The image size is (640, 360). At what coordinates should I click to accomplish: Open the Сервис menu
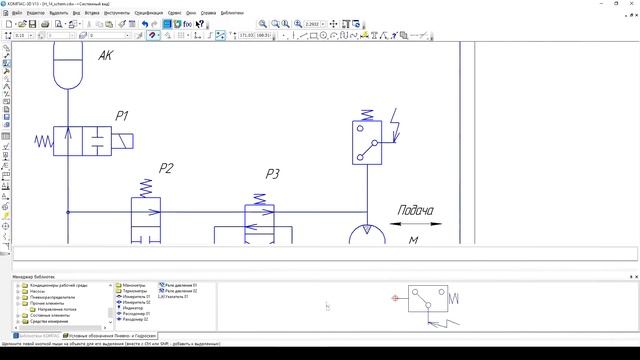[x=174, y=13]
